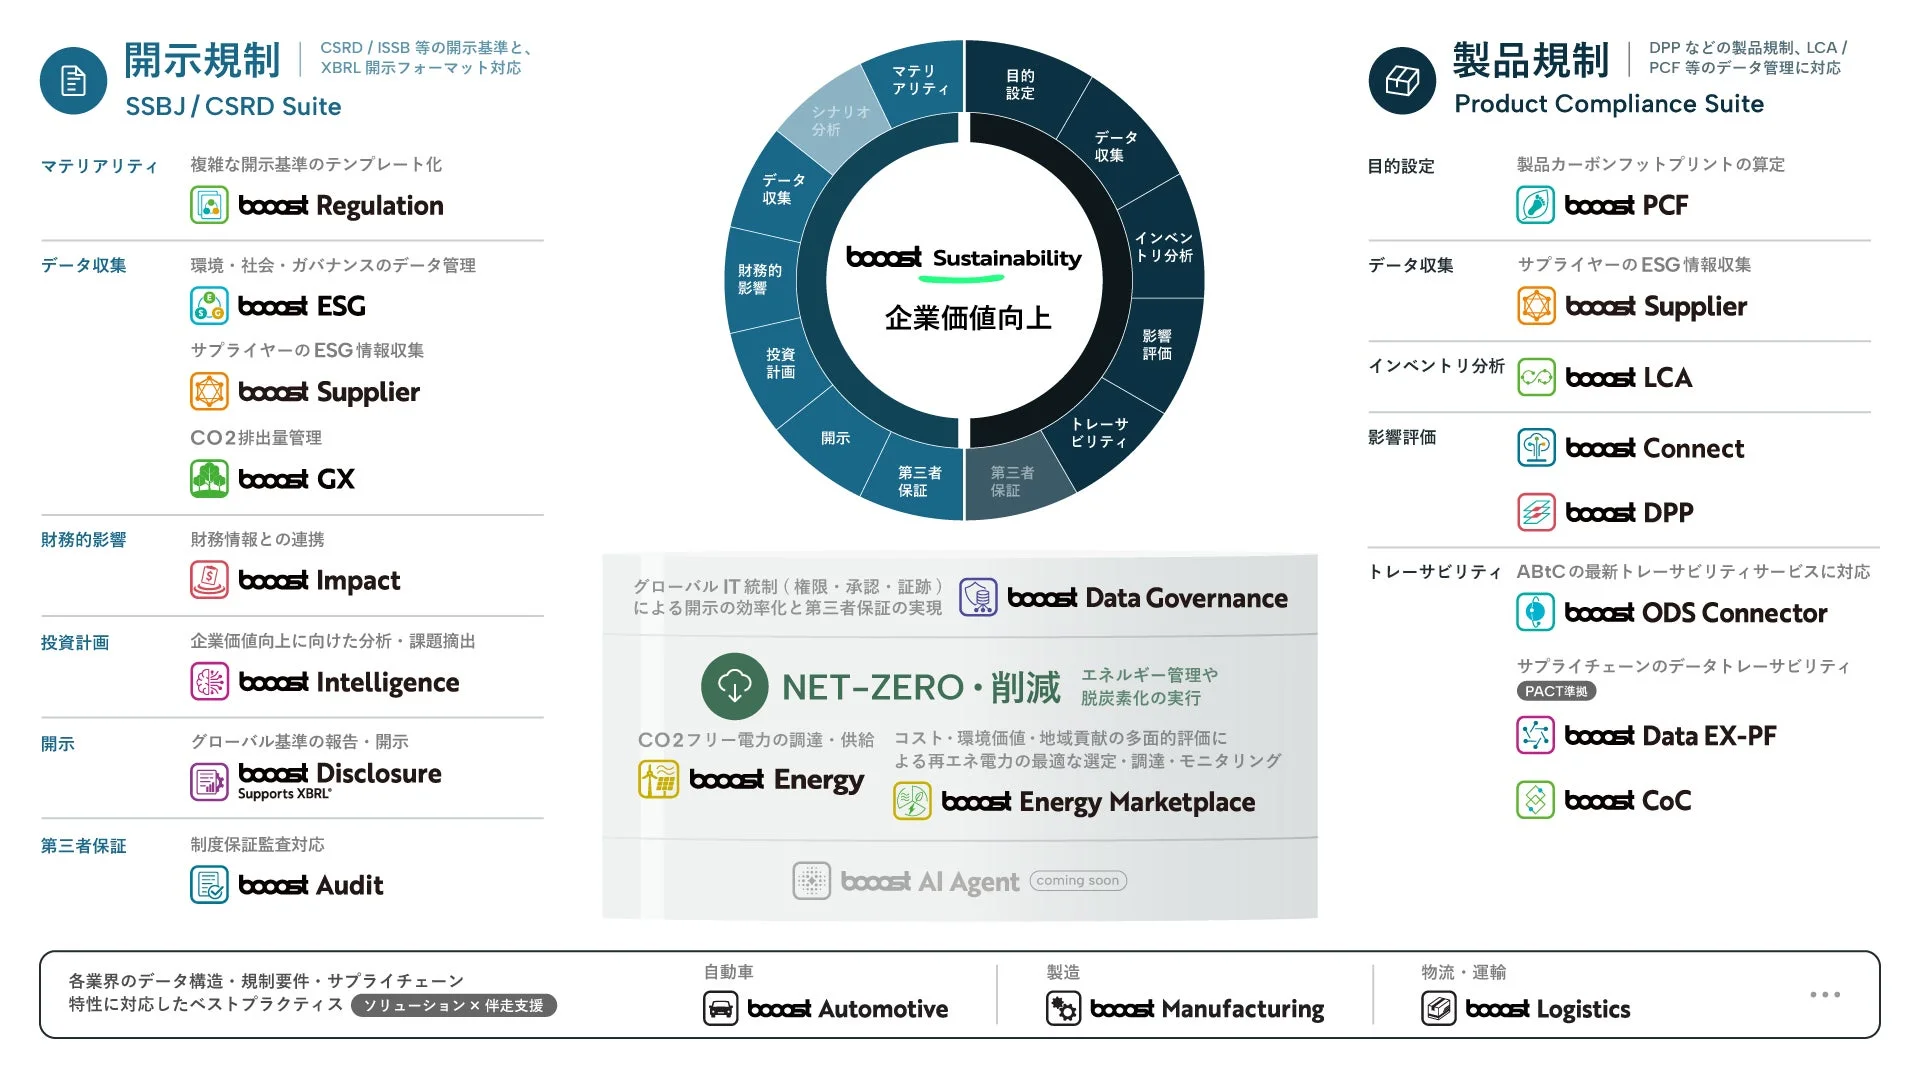Click the 第三者保証 category label on left

83,846
